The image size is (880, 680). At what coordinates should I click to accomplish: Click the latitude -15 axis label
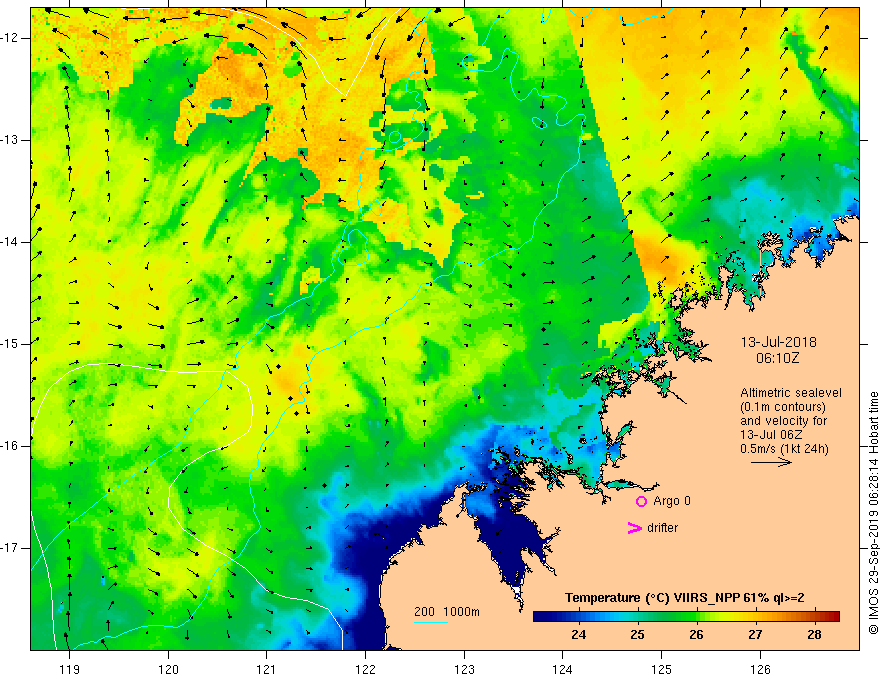[x=10, y=344]
